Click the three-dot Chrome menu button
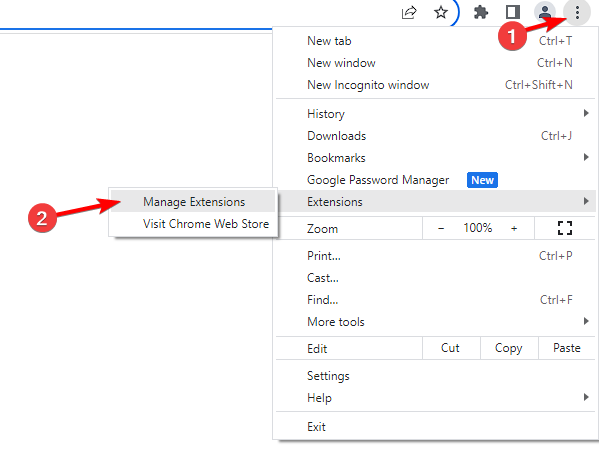This screenshot has width=599, height=455. coord(577,13)
